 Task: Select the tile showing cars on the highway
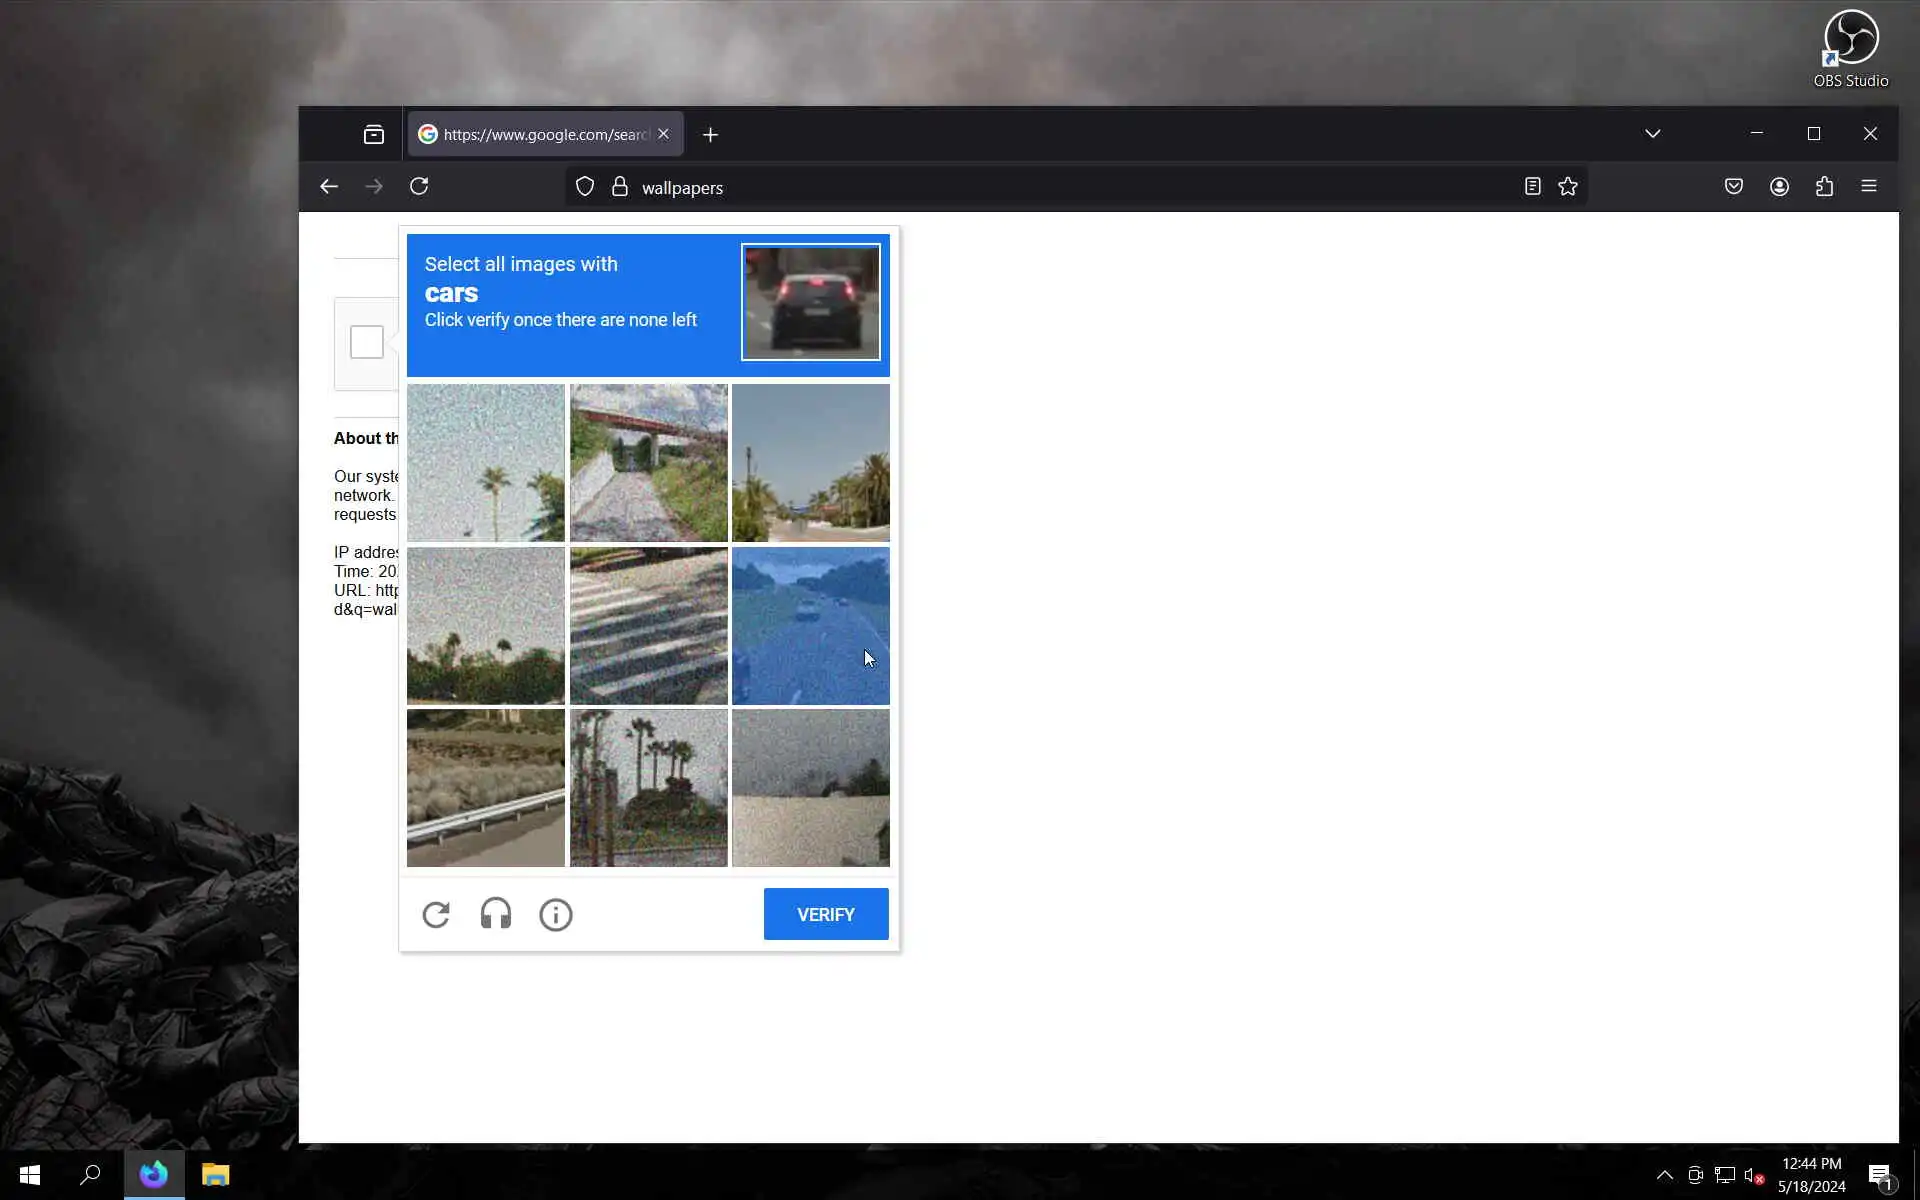click(810, 625)
